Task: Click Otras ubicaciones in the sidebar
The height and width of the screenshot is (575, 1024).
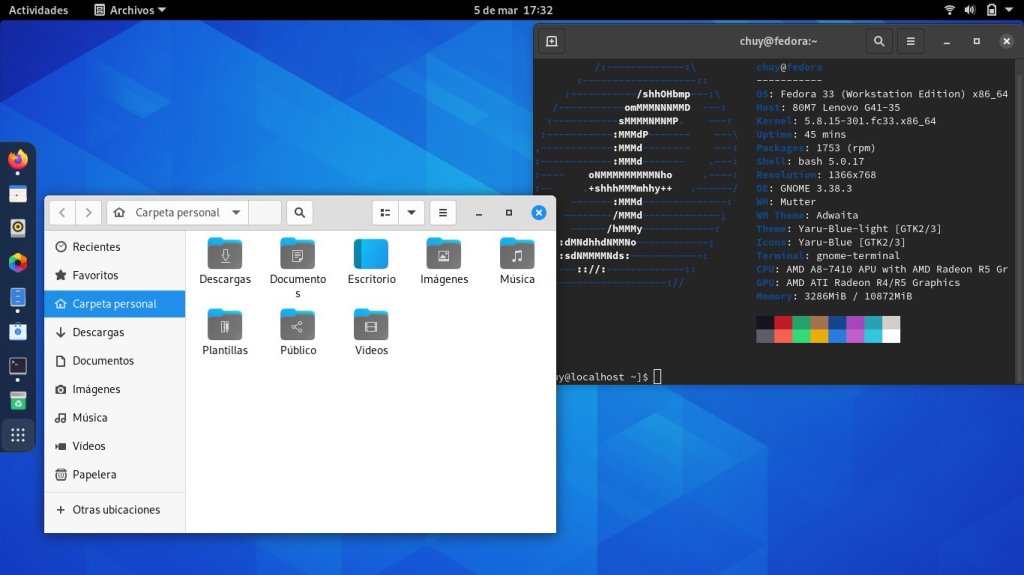Action: pos(115,510)
